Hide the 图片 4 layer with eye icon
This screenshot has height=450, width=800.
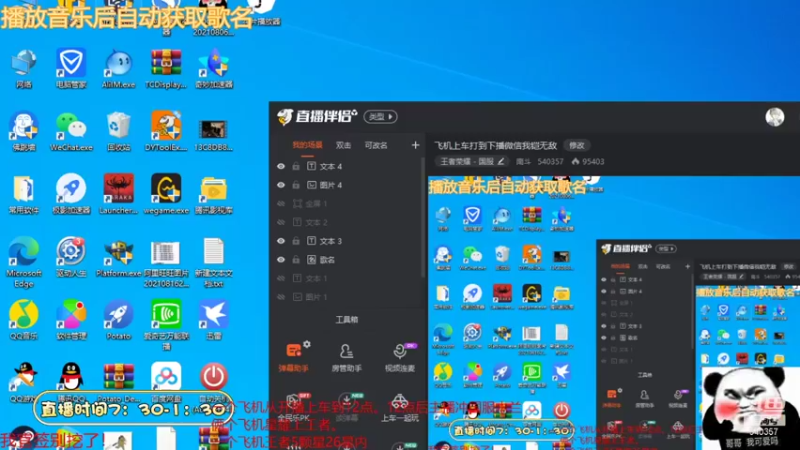281,185
